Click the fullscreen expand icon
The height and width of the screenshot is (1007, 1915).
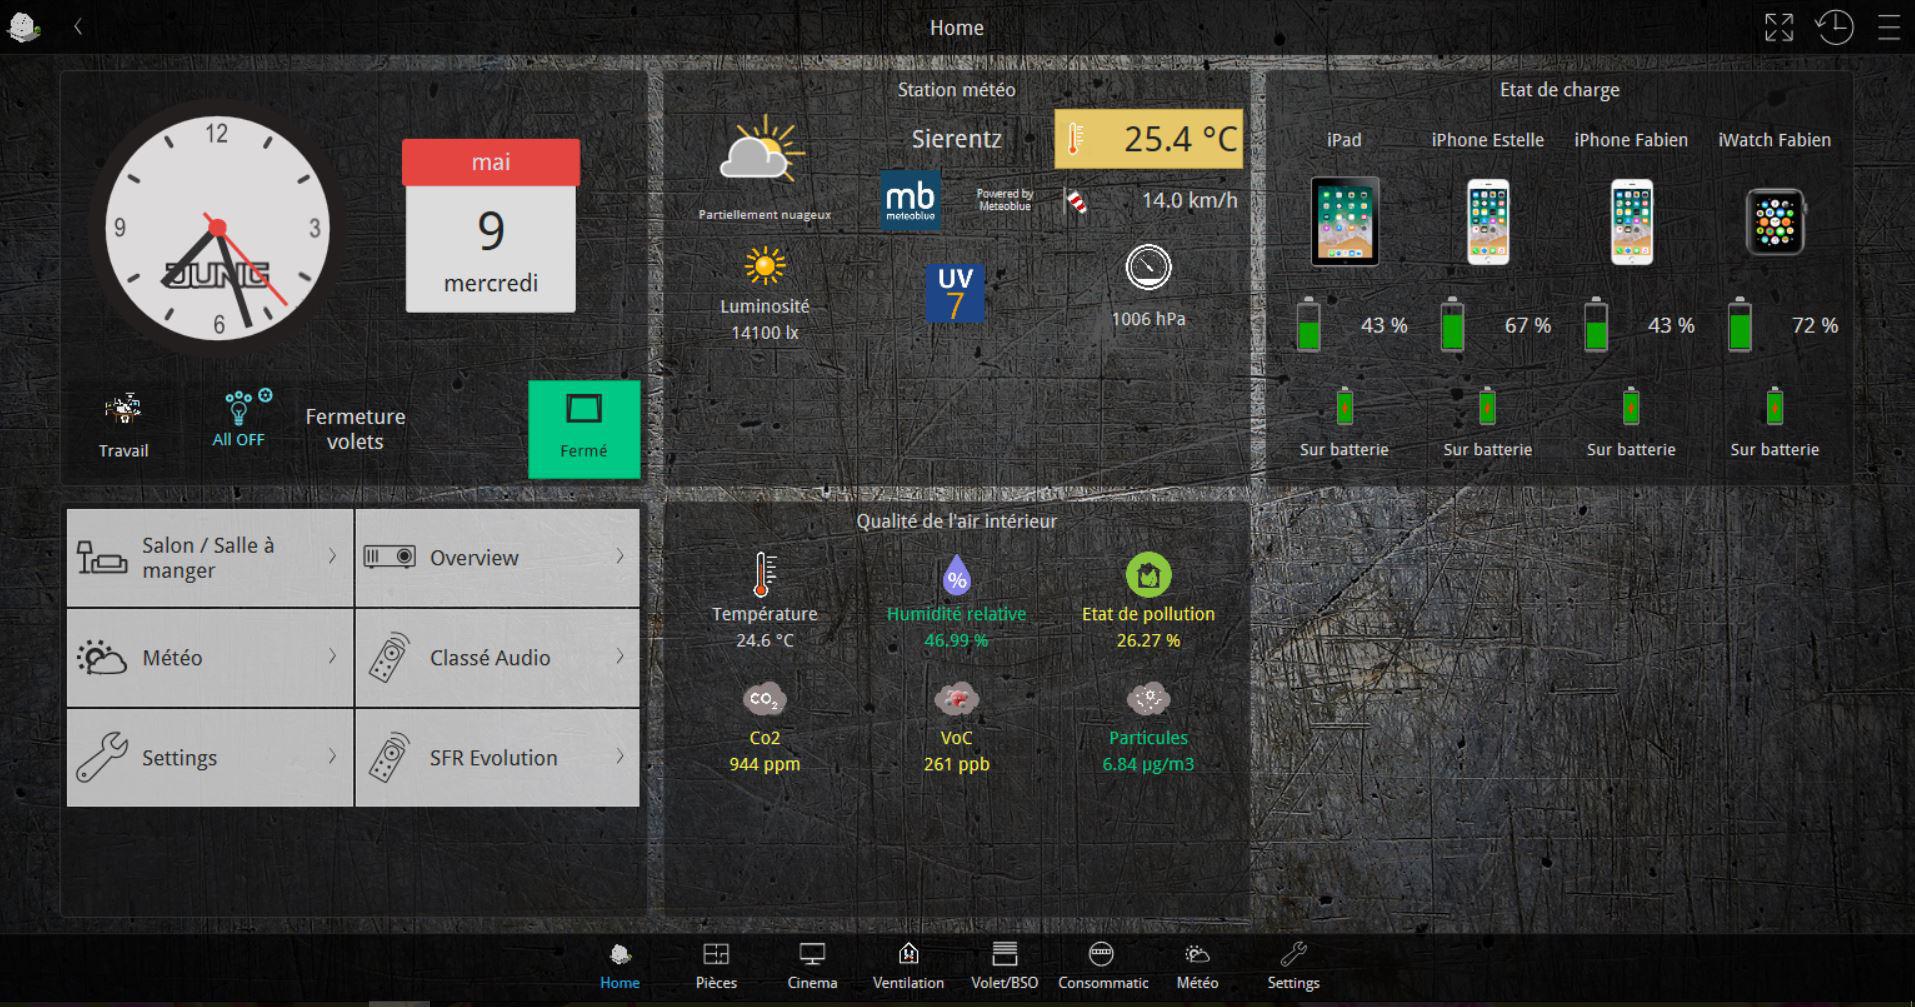(1778, 28)
